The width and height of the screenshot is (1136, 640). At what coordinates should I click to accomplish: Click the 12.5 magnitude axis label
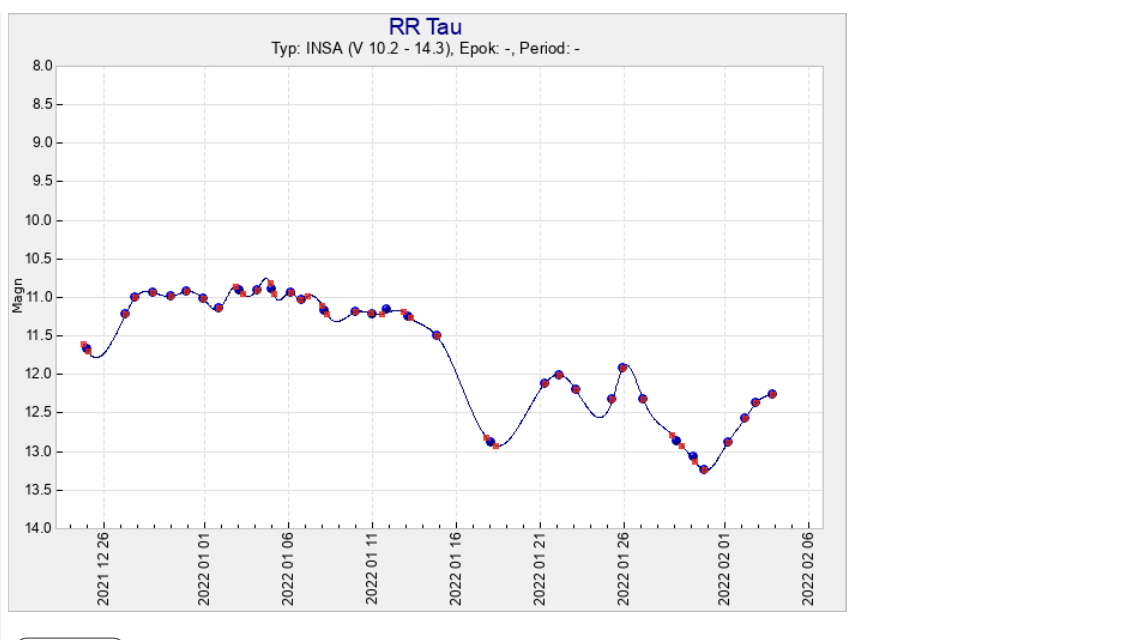point(41,412)
